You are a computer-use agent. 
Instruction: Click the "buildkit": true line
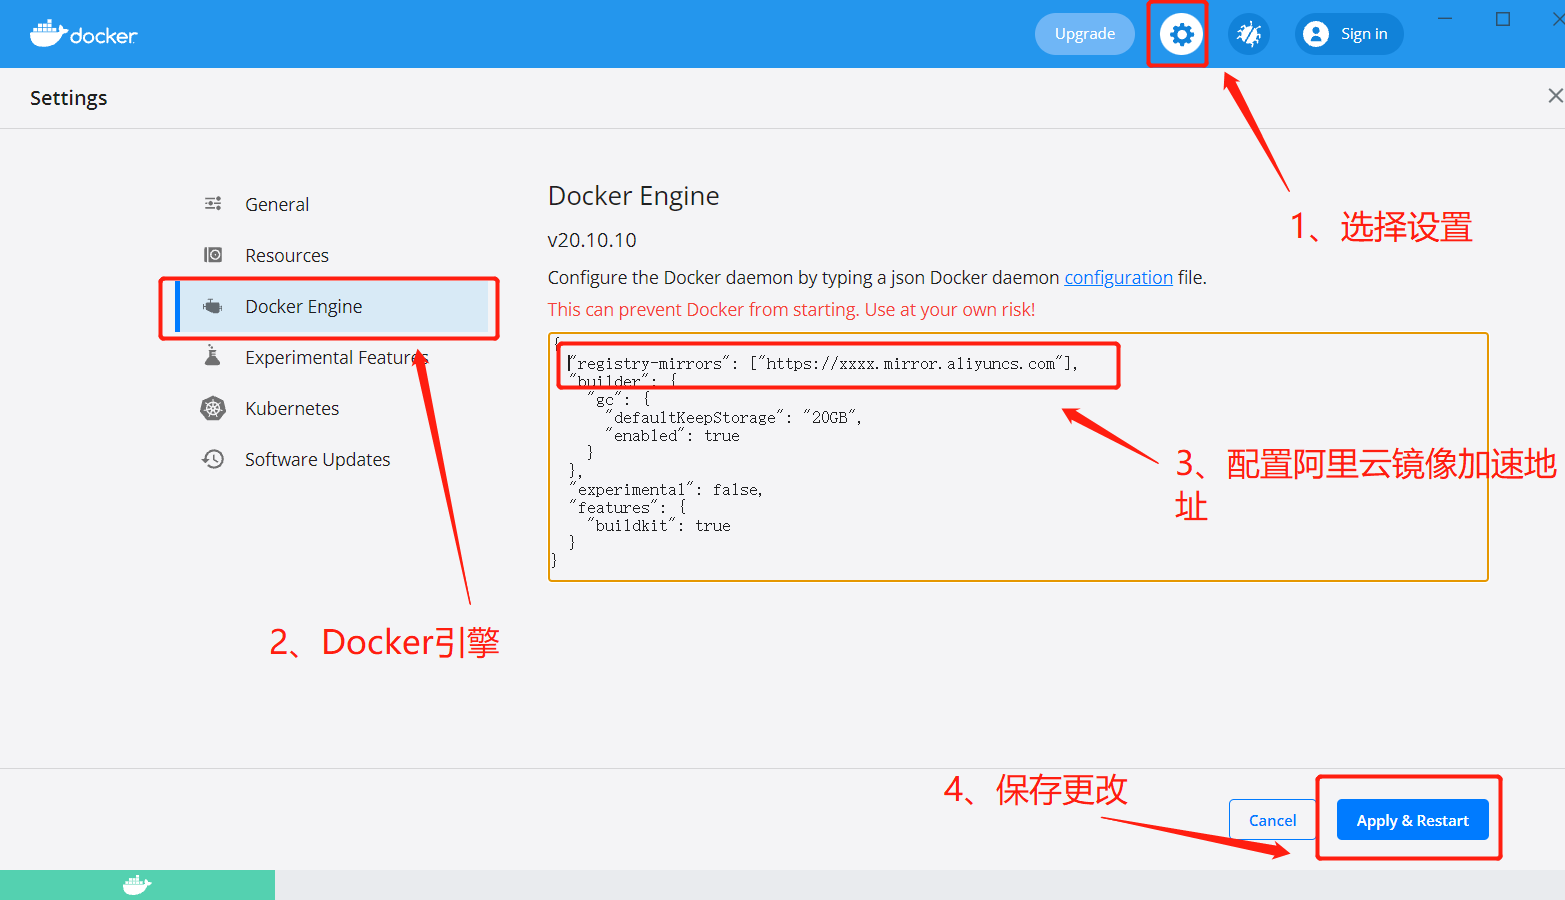pos(658,526)
